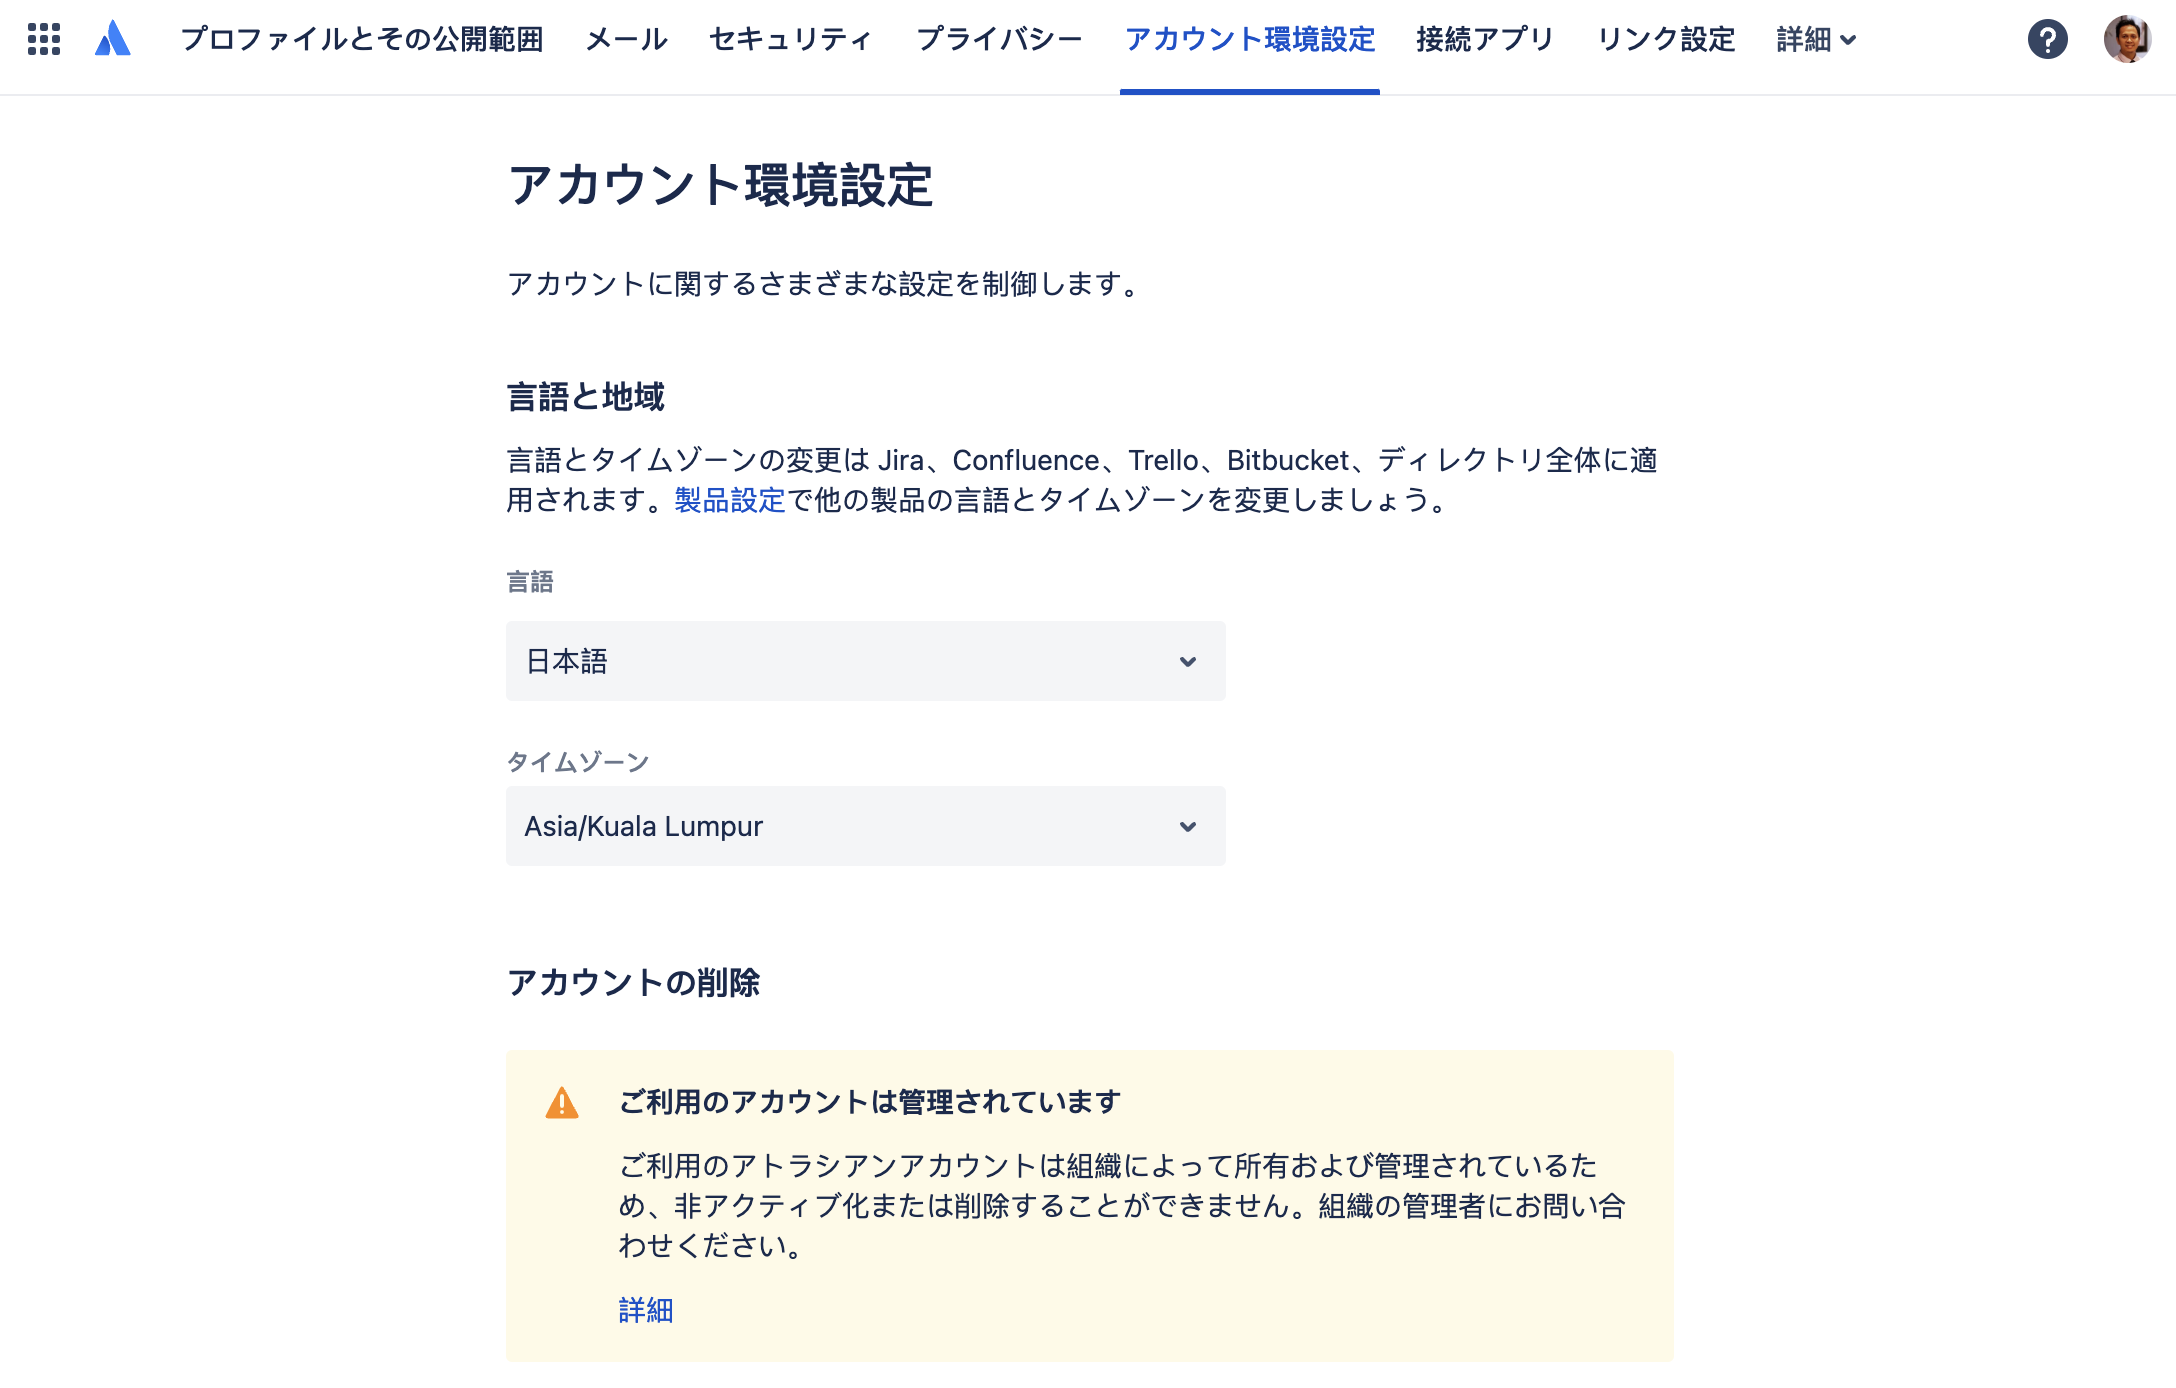Switch to the 接続アプリ tab

[x=1484, y=40]
